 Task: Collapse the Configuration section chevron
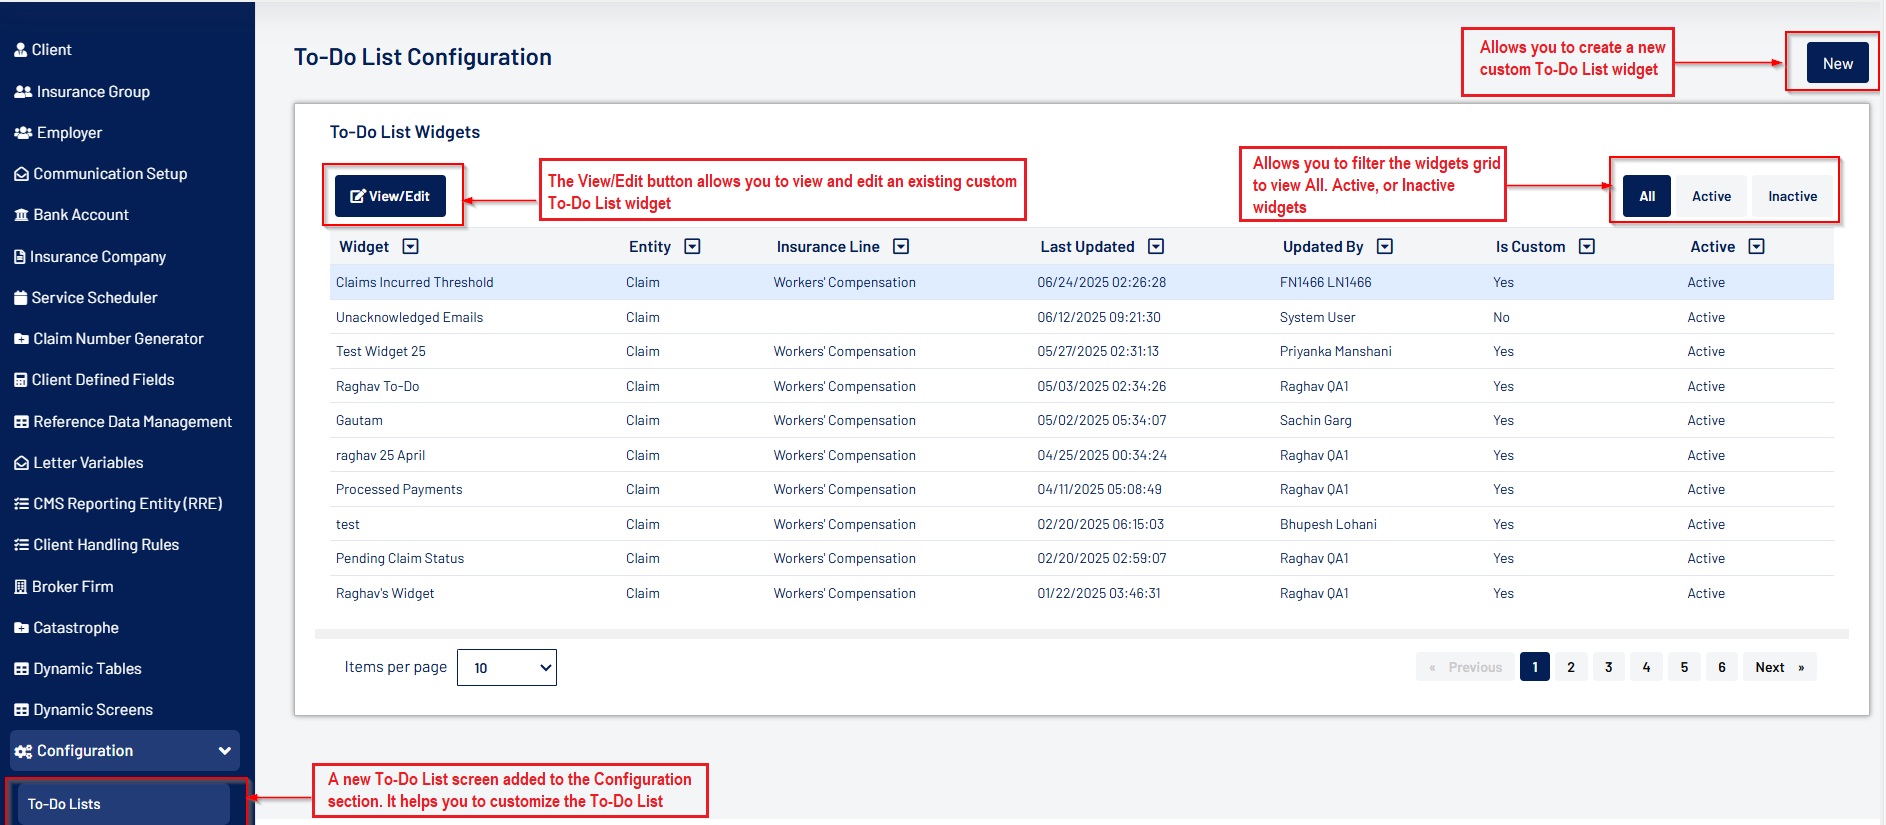[x=225, y=751]
